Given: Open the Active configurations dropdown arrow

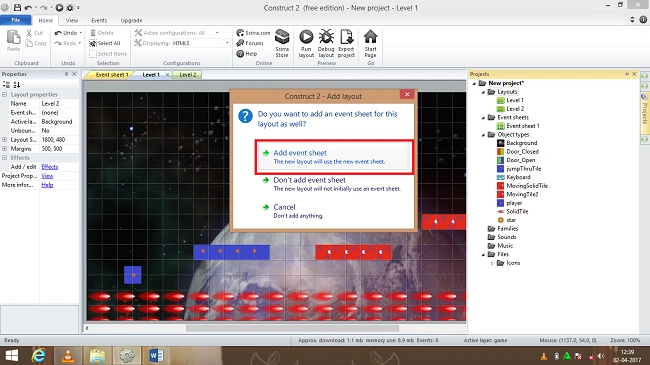Looking at the screenshot, I should (217, 33).
